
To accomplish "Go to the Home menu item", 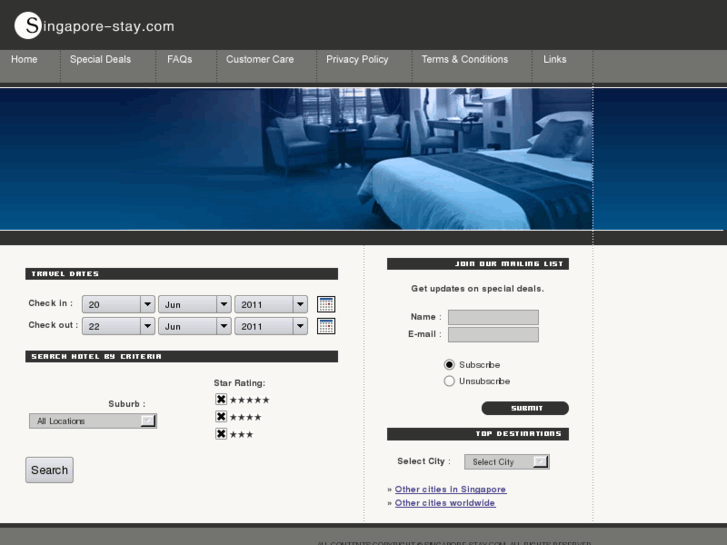I will [24, 59].
